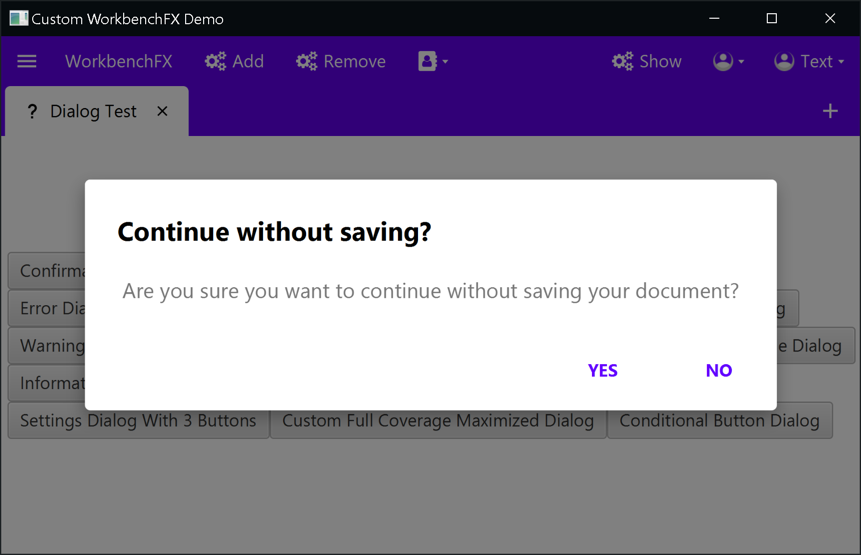Click the gears icon beside Show
The height and width of the screenshot is (555, 861).
(622, 62)
